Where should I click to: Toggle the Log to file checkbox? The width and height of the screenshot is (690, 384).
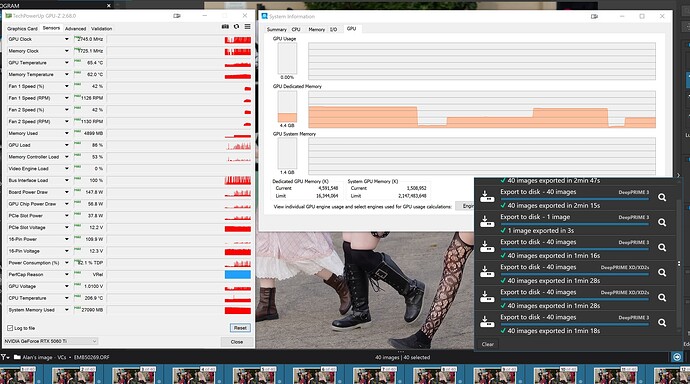10,328
